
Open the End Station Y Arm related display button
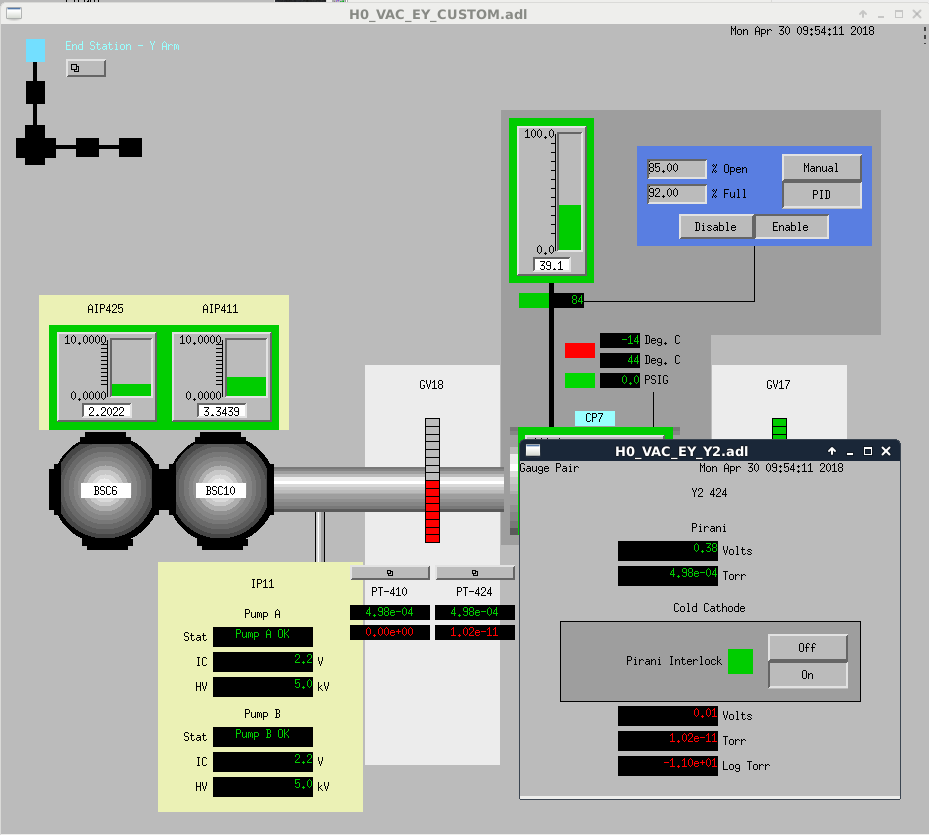(85, 68)
